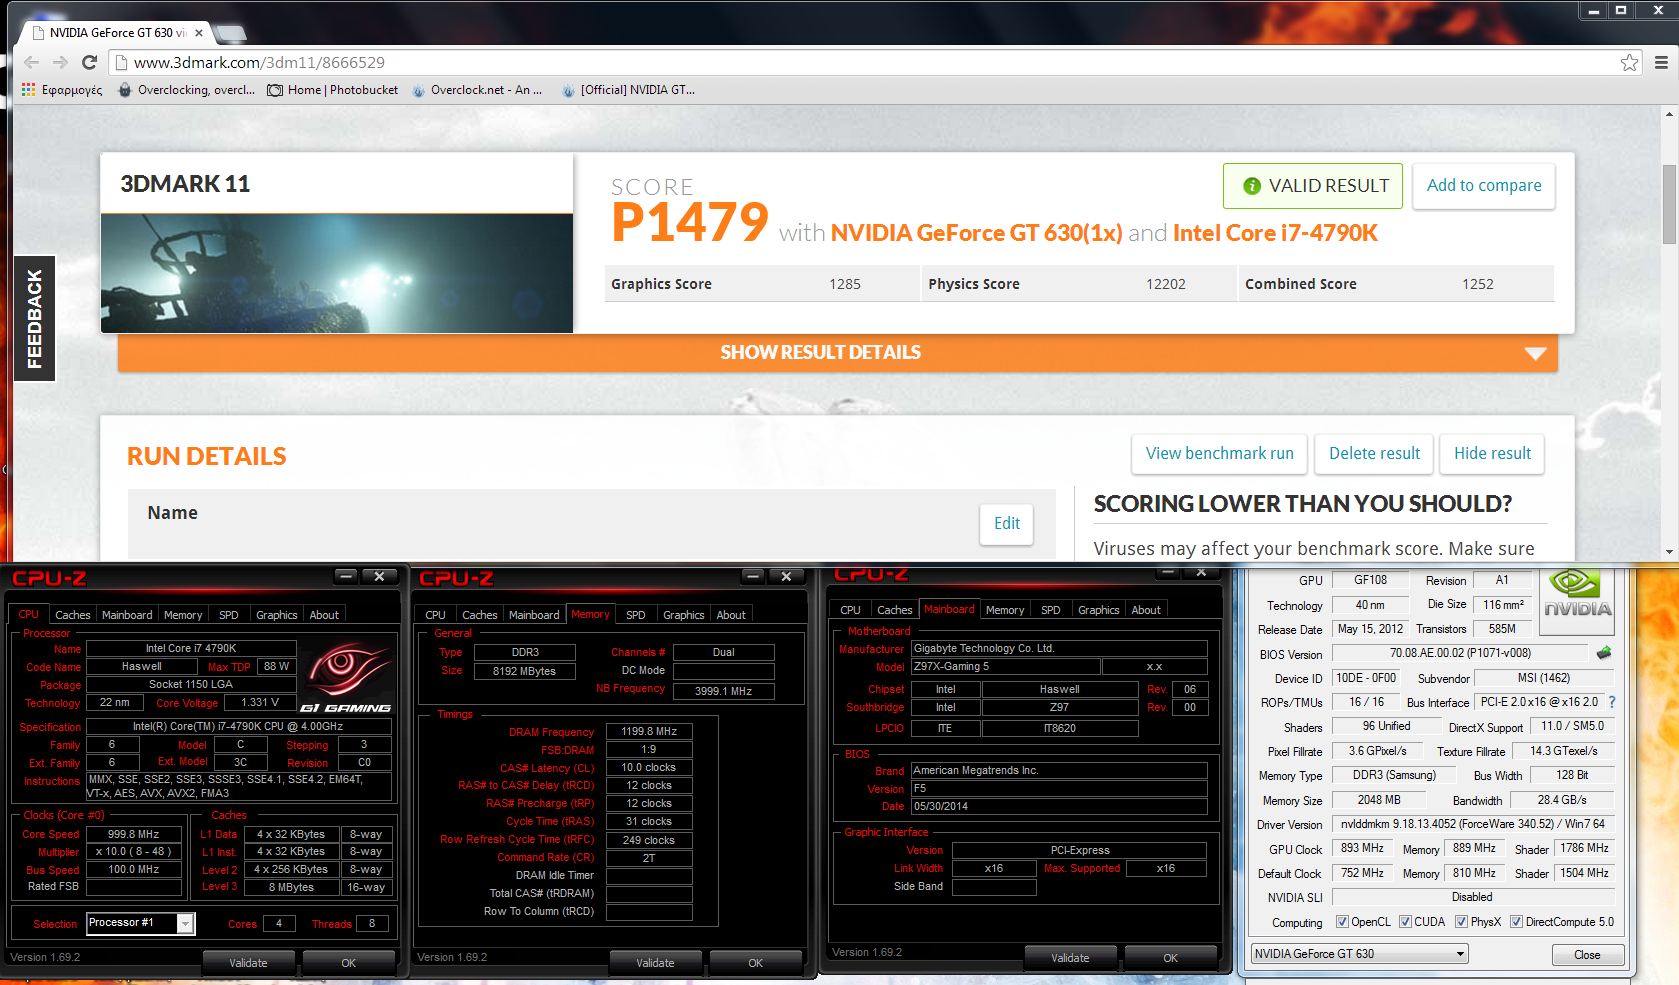The width and height of the screenshot is (1679, 985).
Task: Open the [Official] NVIDIA GT bookmark
Action: 628,90
